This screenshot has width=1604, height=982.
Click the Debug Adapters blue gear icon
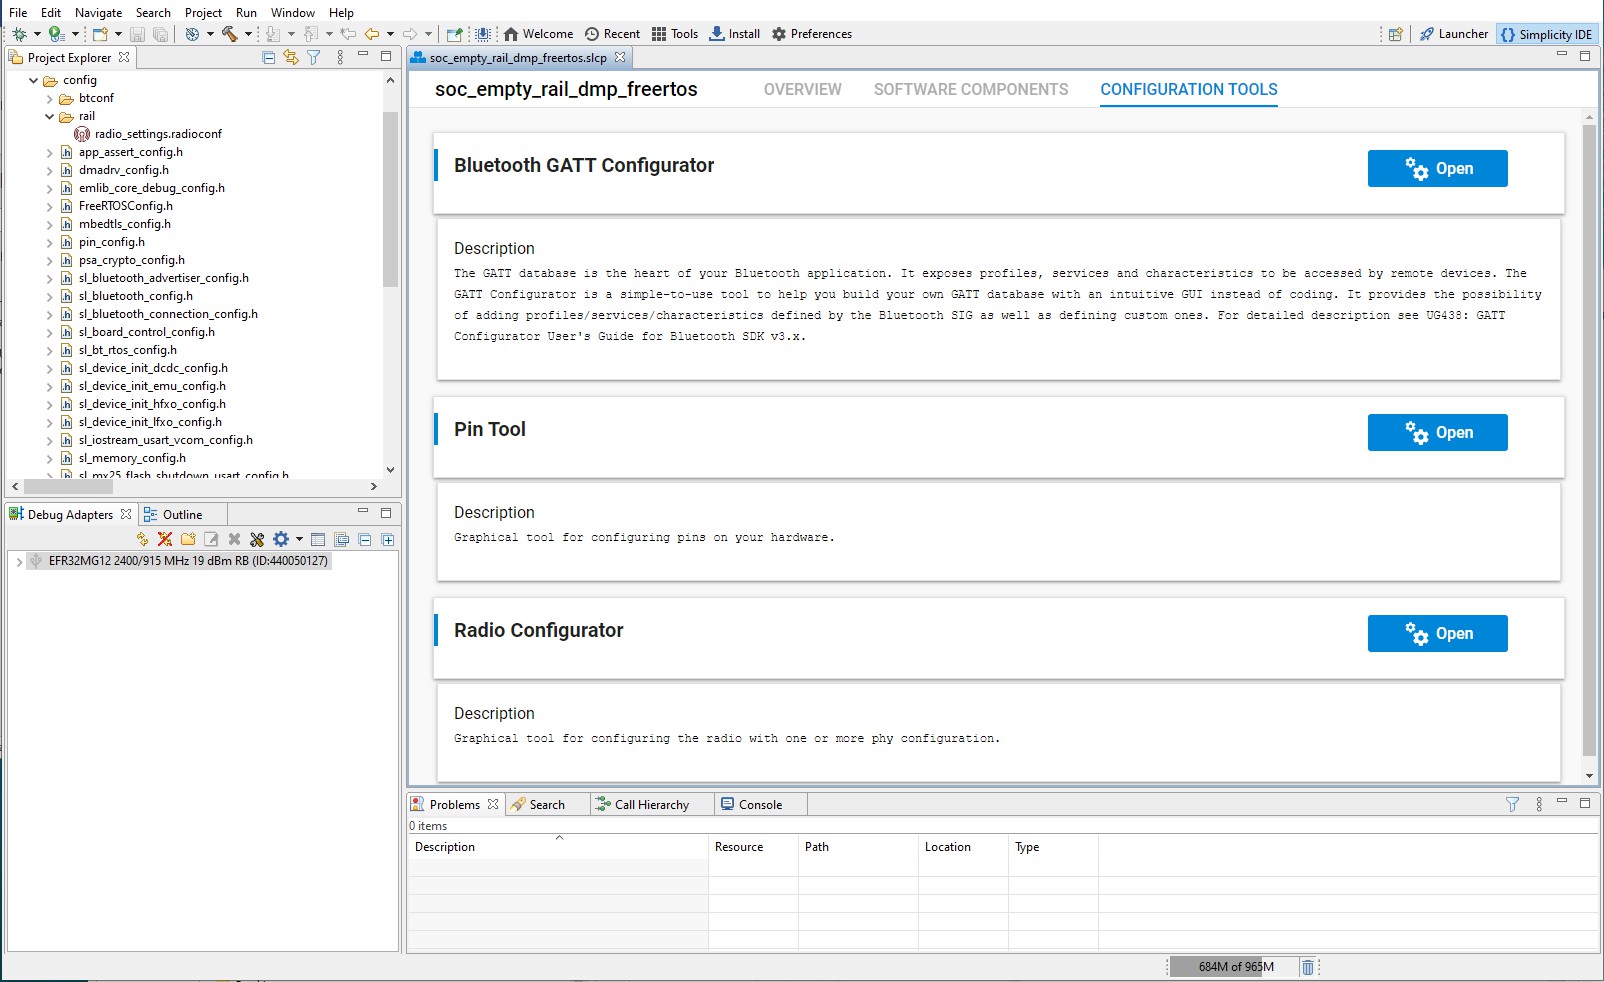tap(281, 539)
